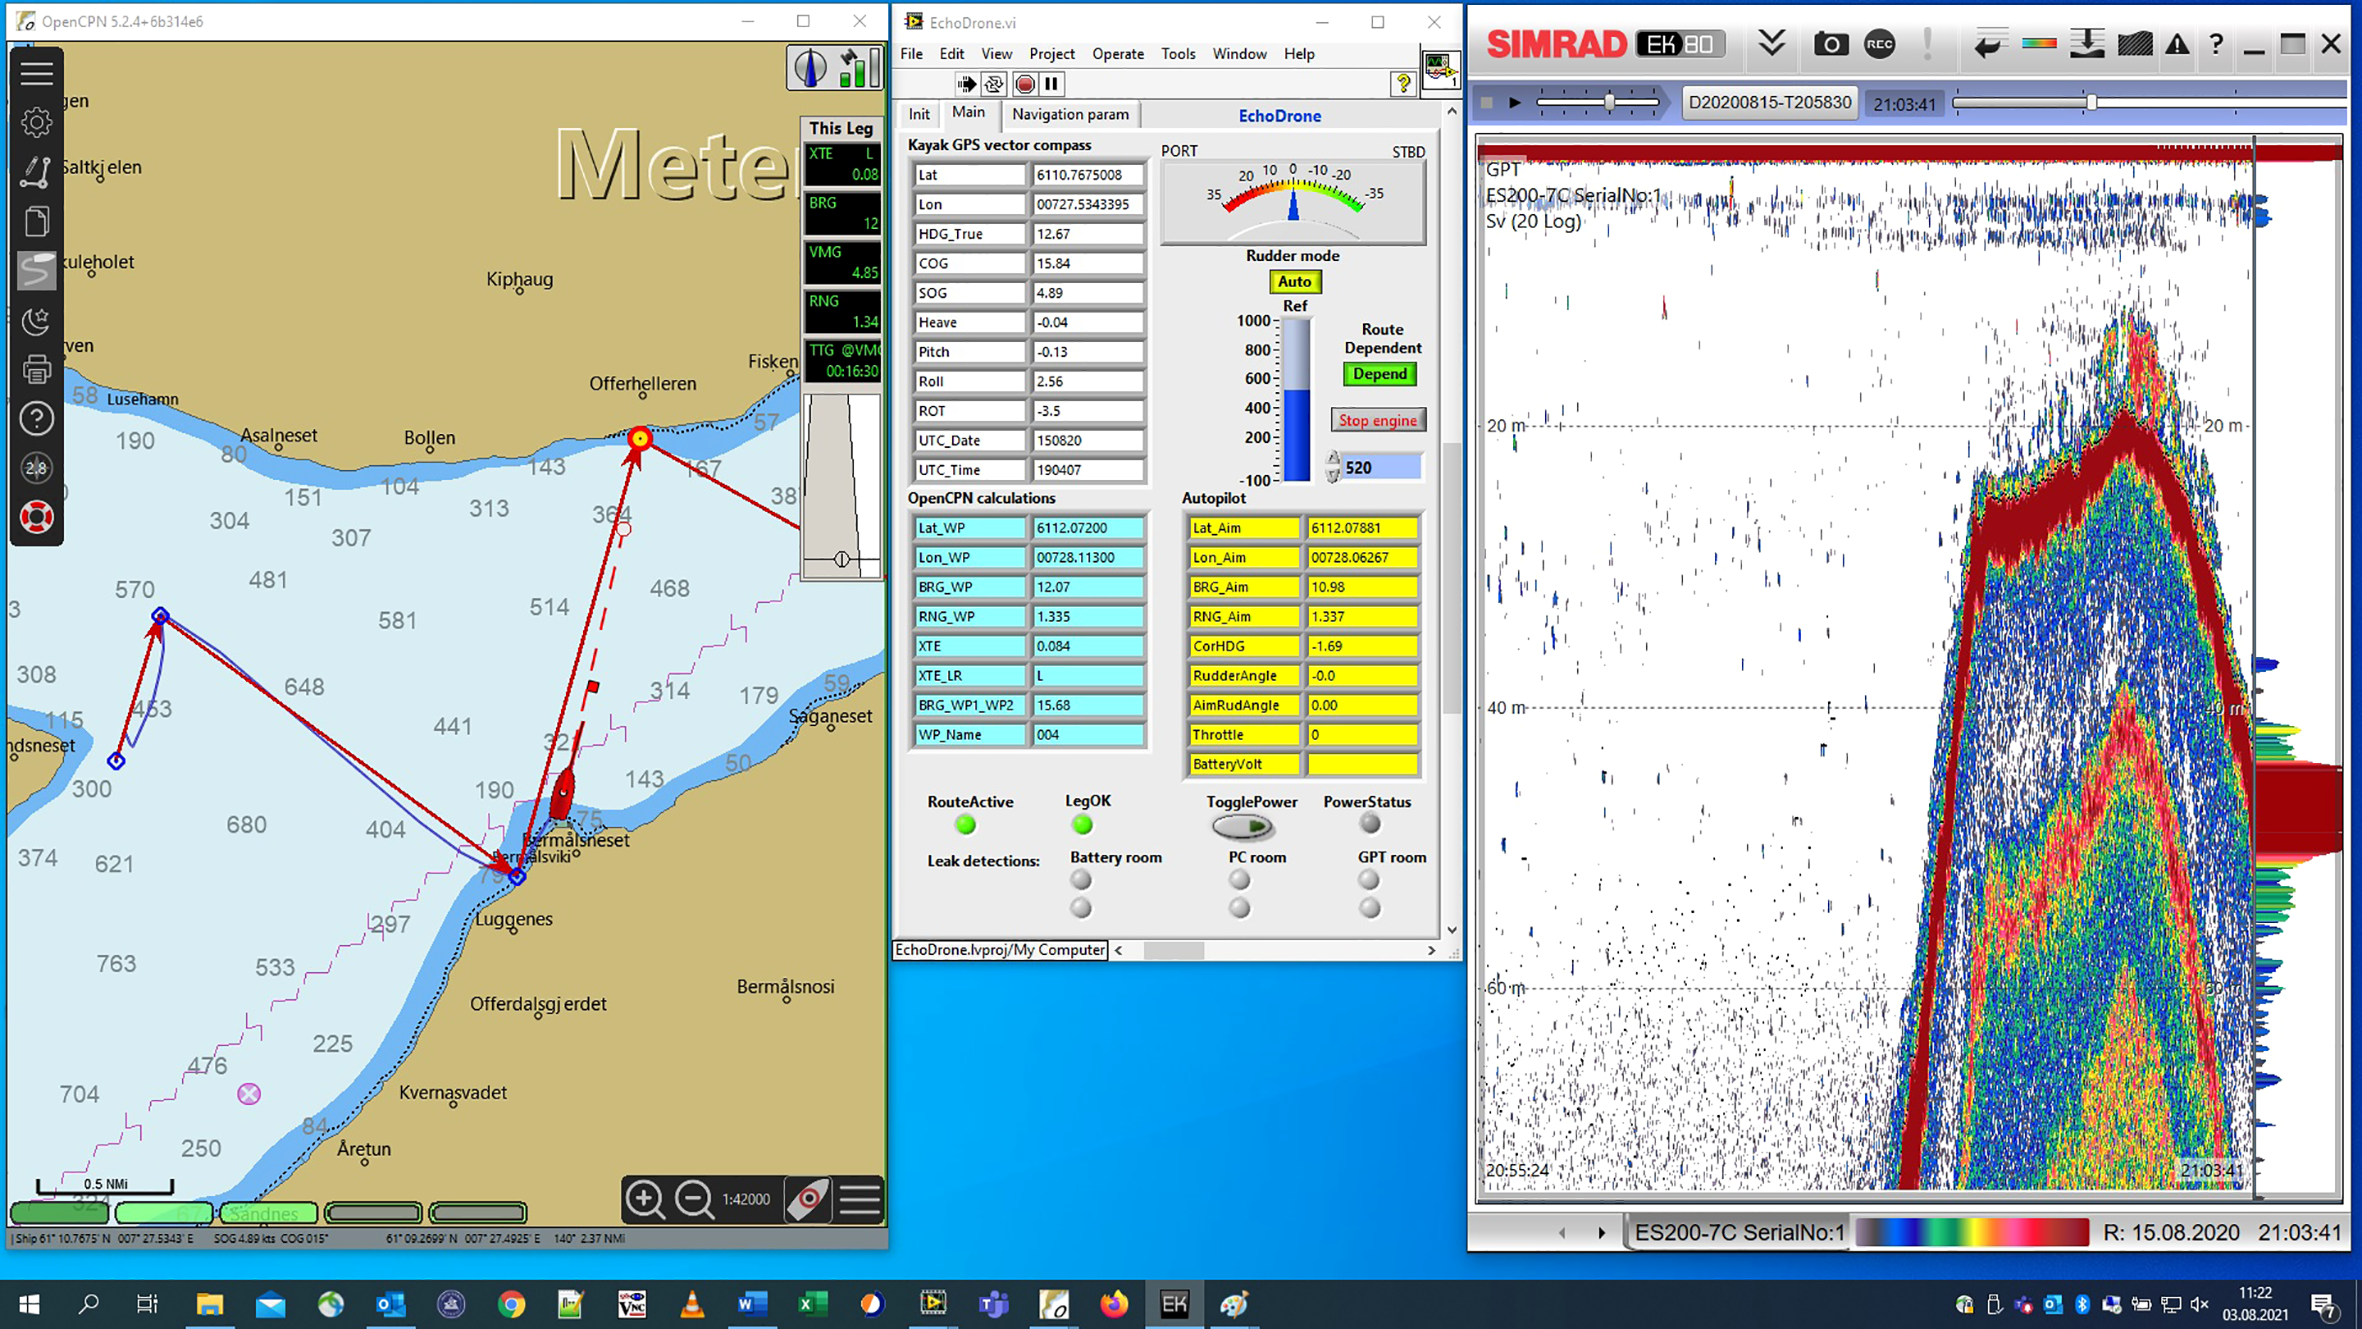This screenshot has height=1329, width=2362.
Task: Open the replay file selector D20200815-T205830
Action: (x=1768, y=103)
